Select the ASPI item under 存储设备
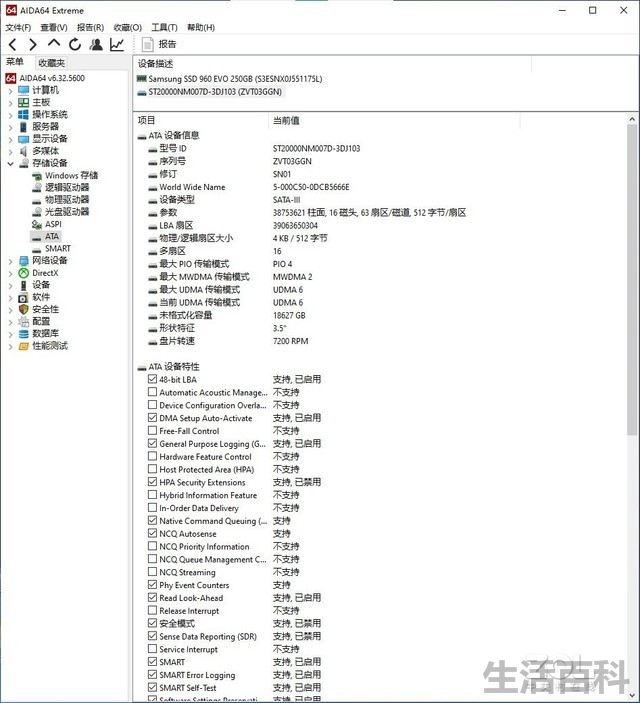This screenshot has height=703, width=640. click(53, 224)
